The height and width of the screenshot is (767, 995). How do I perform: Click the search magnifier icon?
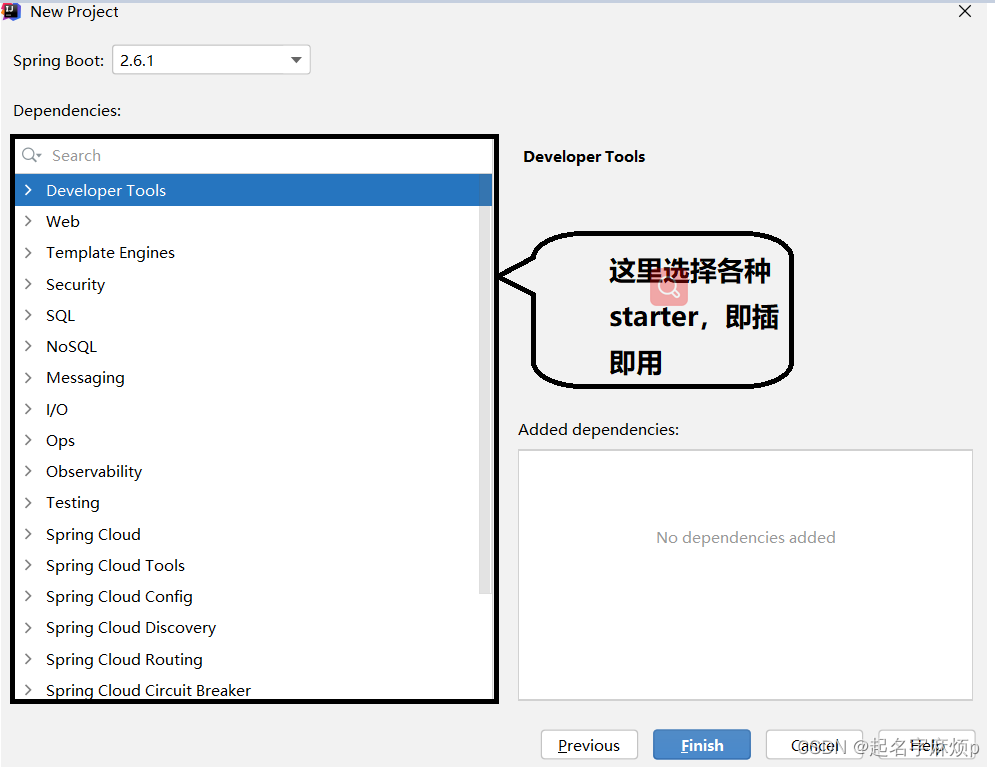(x=30, y=155)
